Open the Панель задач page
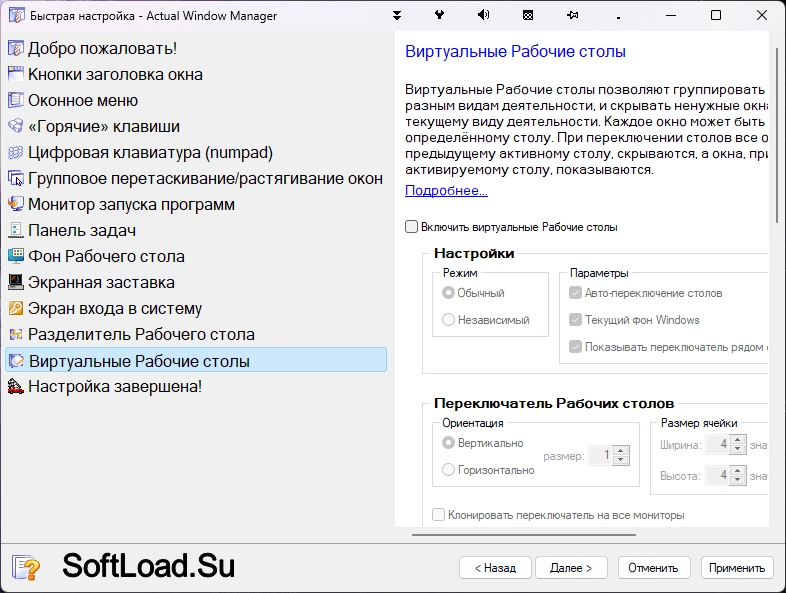 click(x=72, y=231)
